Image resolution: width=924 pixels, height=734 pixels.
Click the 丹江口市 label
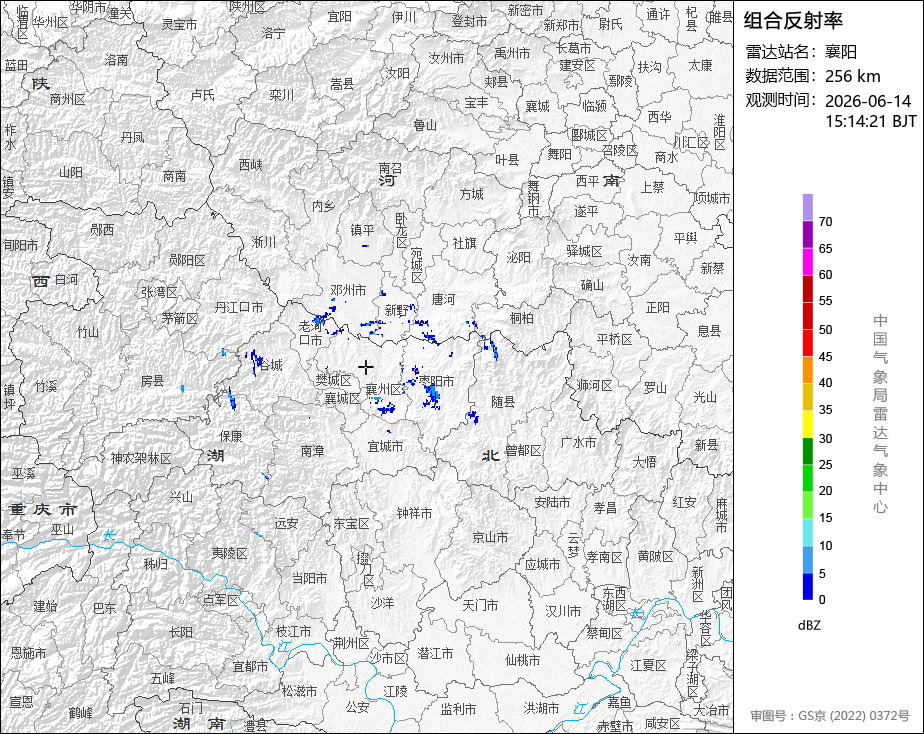click(x=238, y=307)
